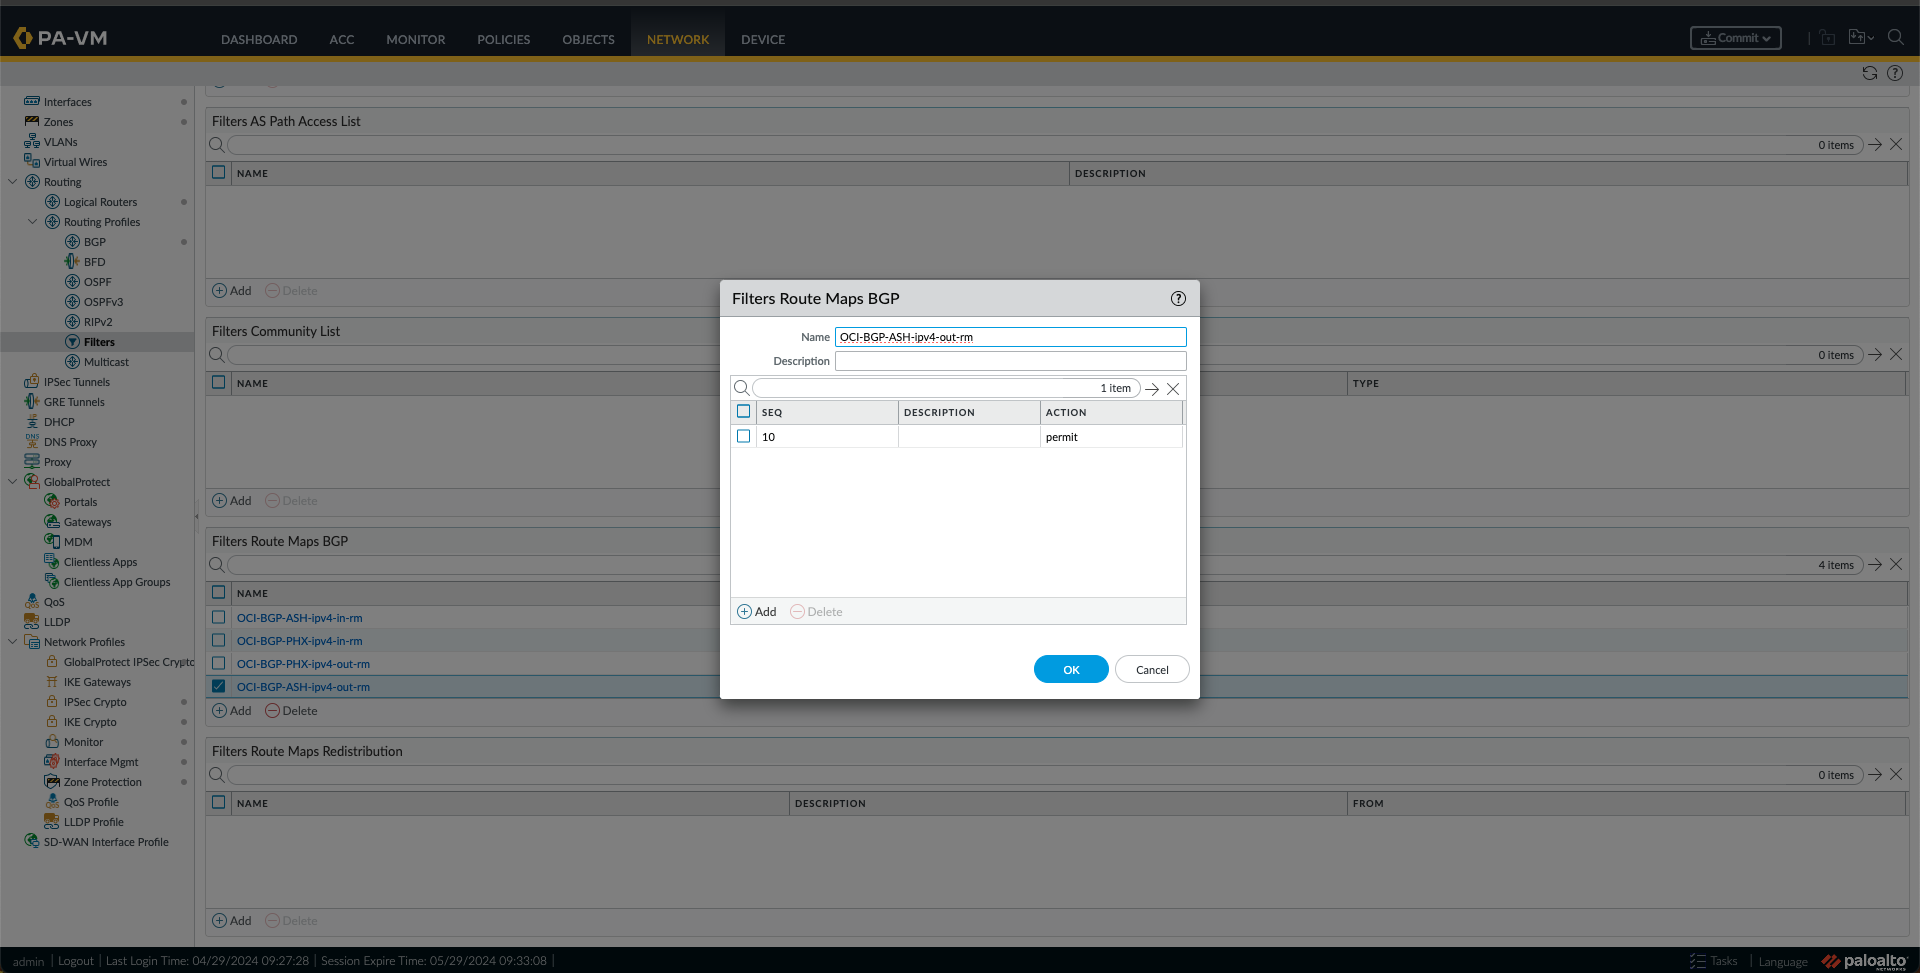1920x973 pixels.
Task: Cancel the Filters Route Maps BGP dialog
Action: [x=1151, y=670]
